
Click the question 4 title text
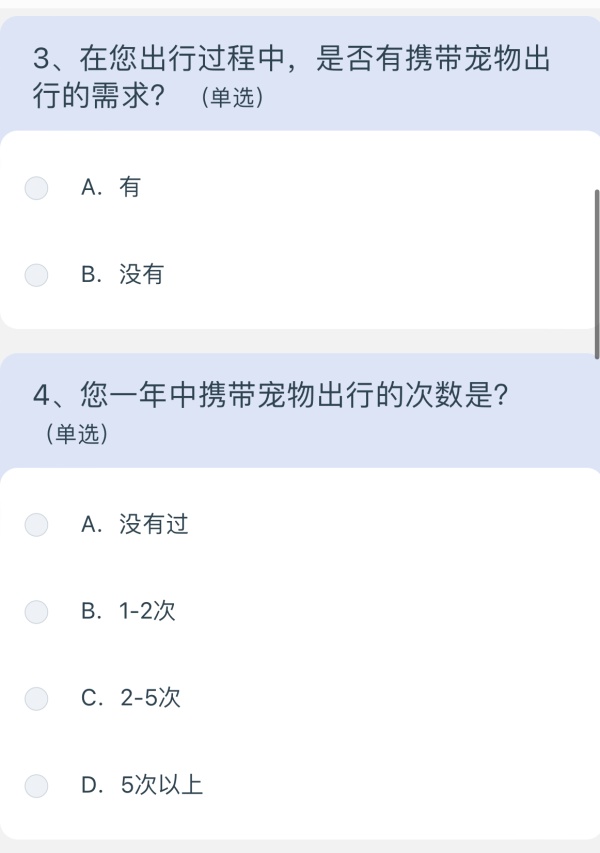point(270,395)
